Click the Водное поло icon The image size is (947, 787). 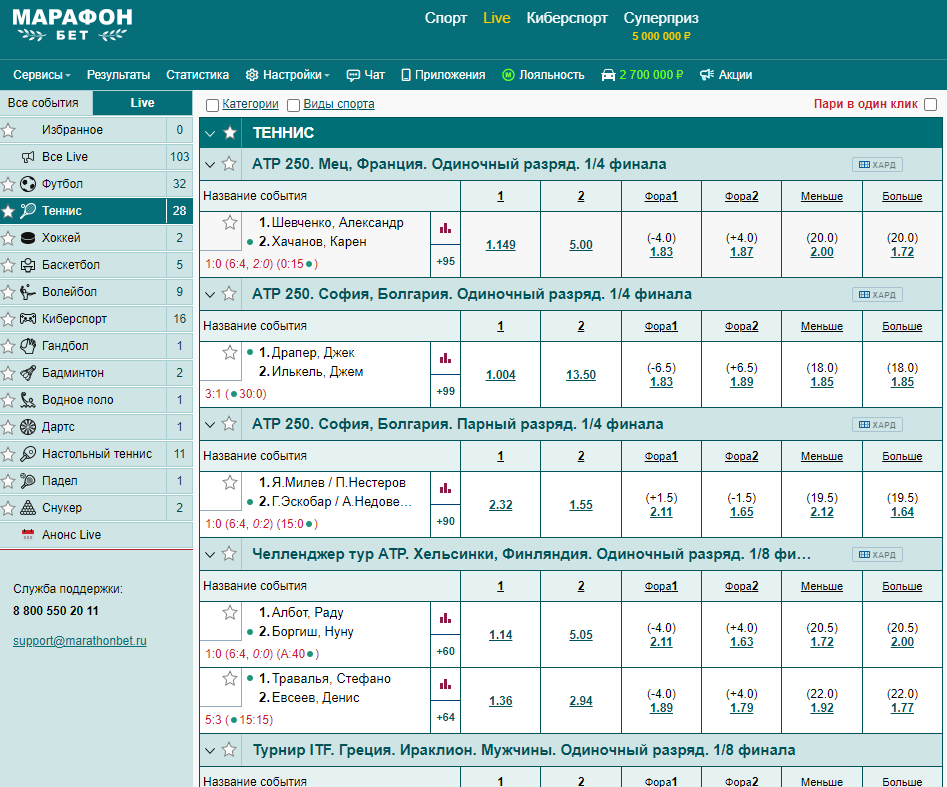tap(28, 400)
